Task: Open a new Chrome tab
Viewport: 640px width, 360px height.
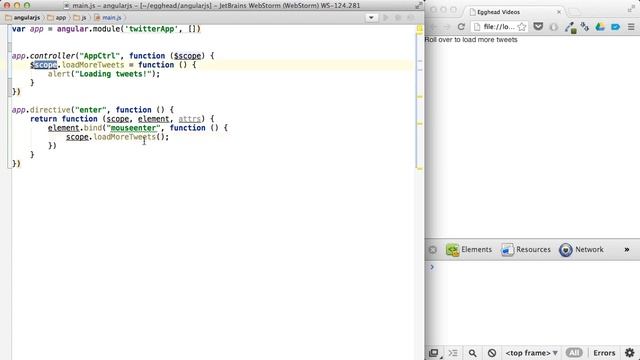Action: 574,12
